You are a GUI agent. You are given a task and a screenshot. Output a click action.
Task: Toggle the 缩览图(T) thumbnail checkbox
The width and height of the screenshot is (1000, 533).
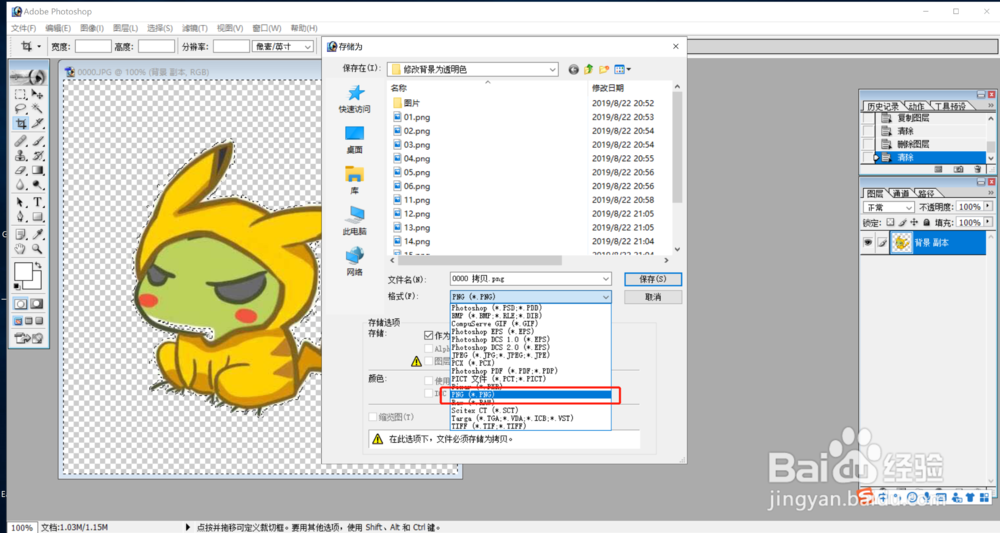372,417
